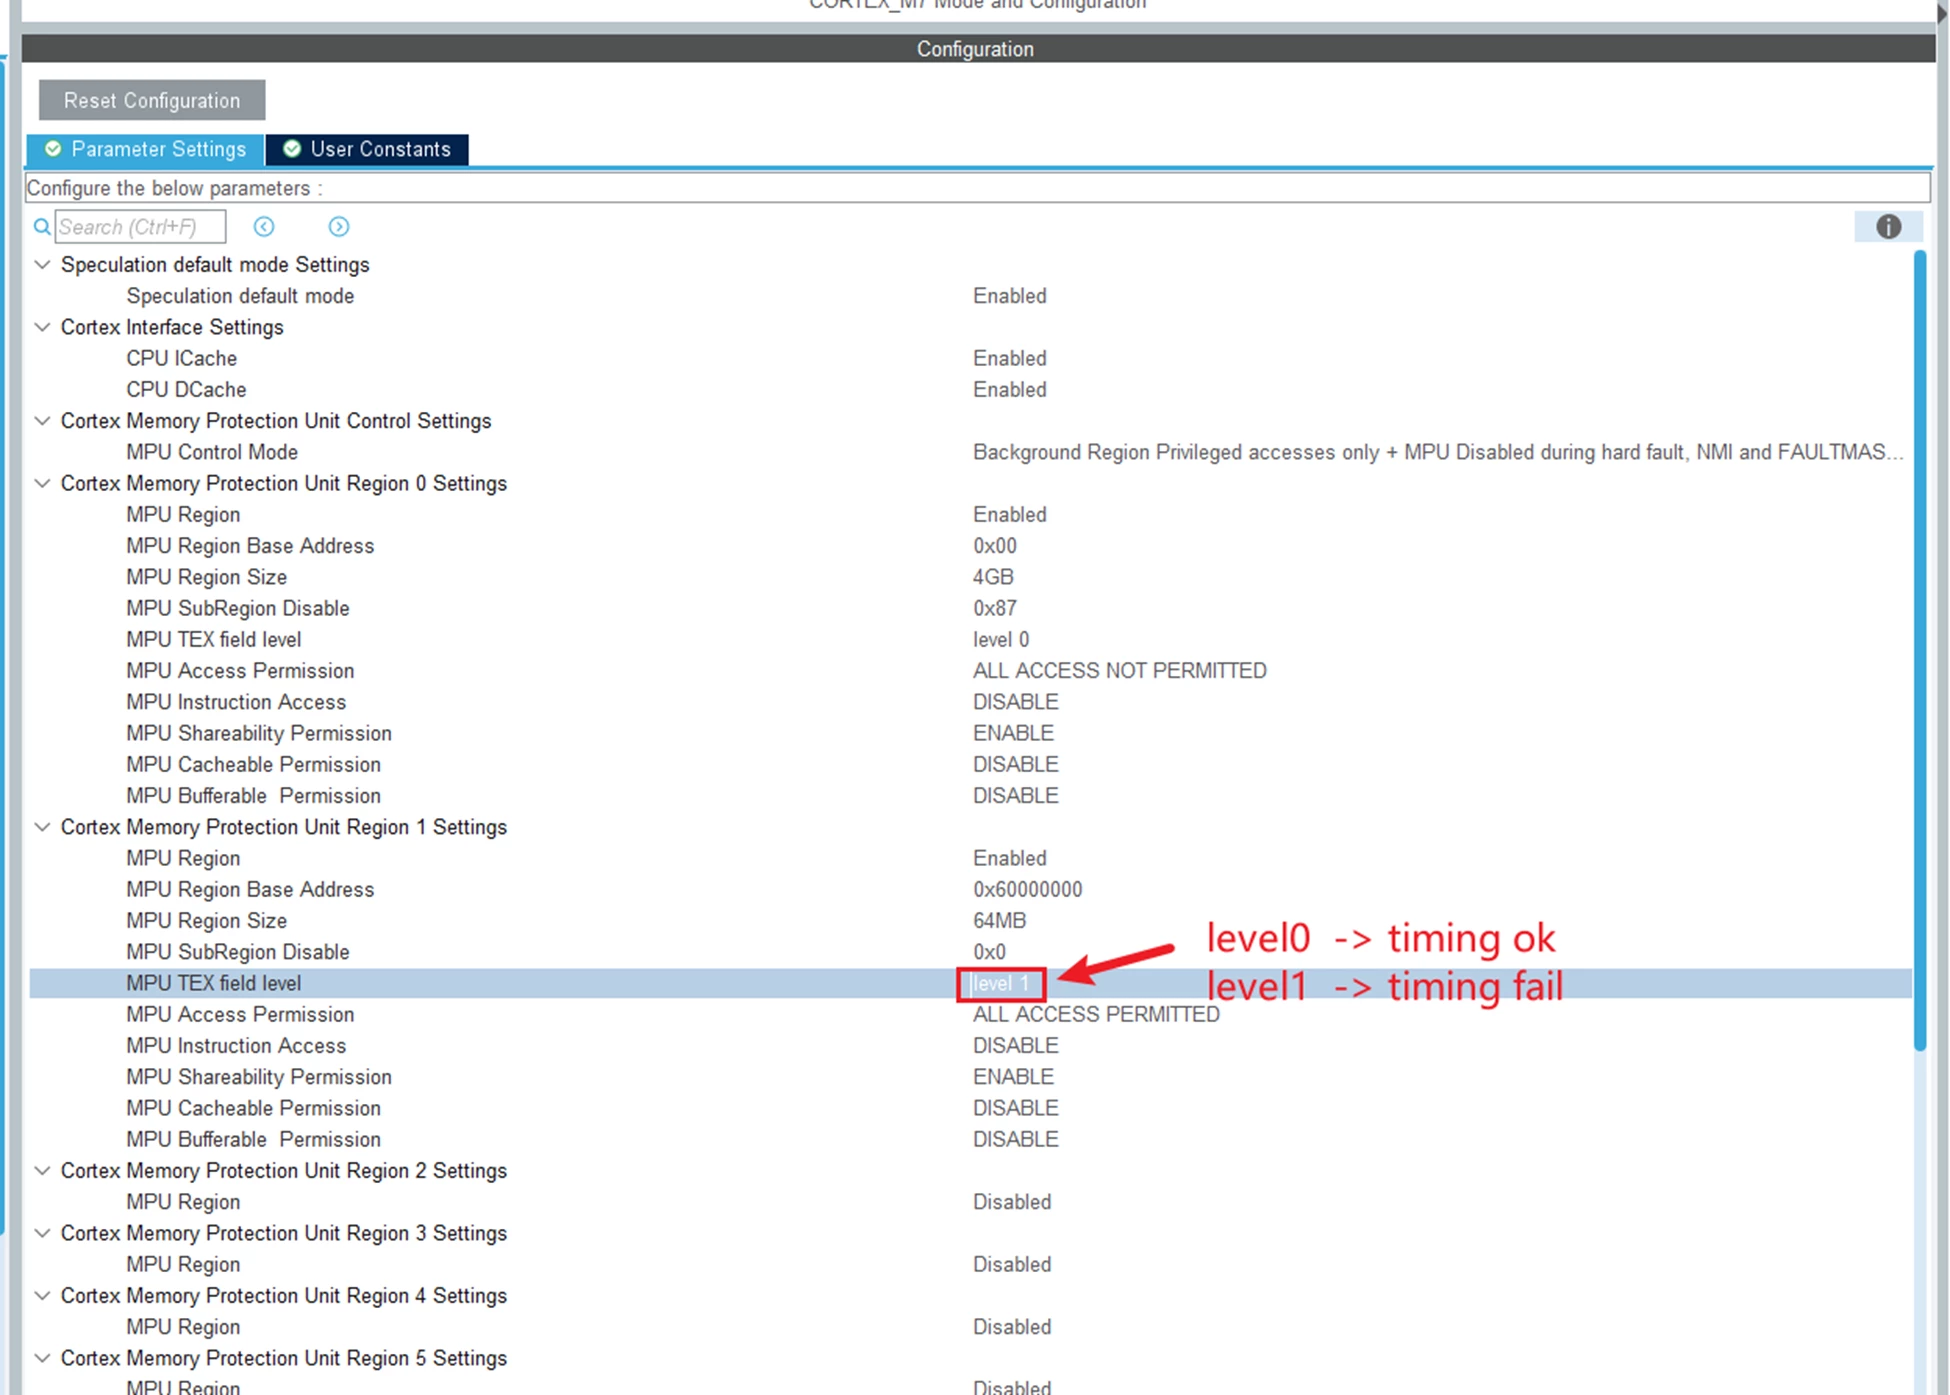Open MPU Control Mode value dropdown
The height and width of the screenshot is (1395, 1950).
[x=1437, y=452]
